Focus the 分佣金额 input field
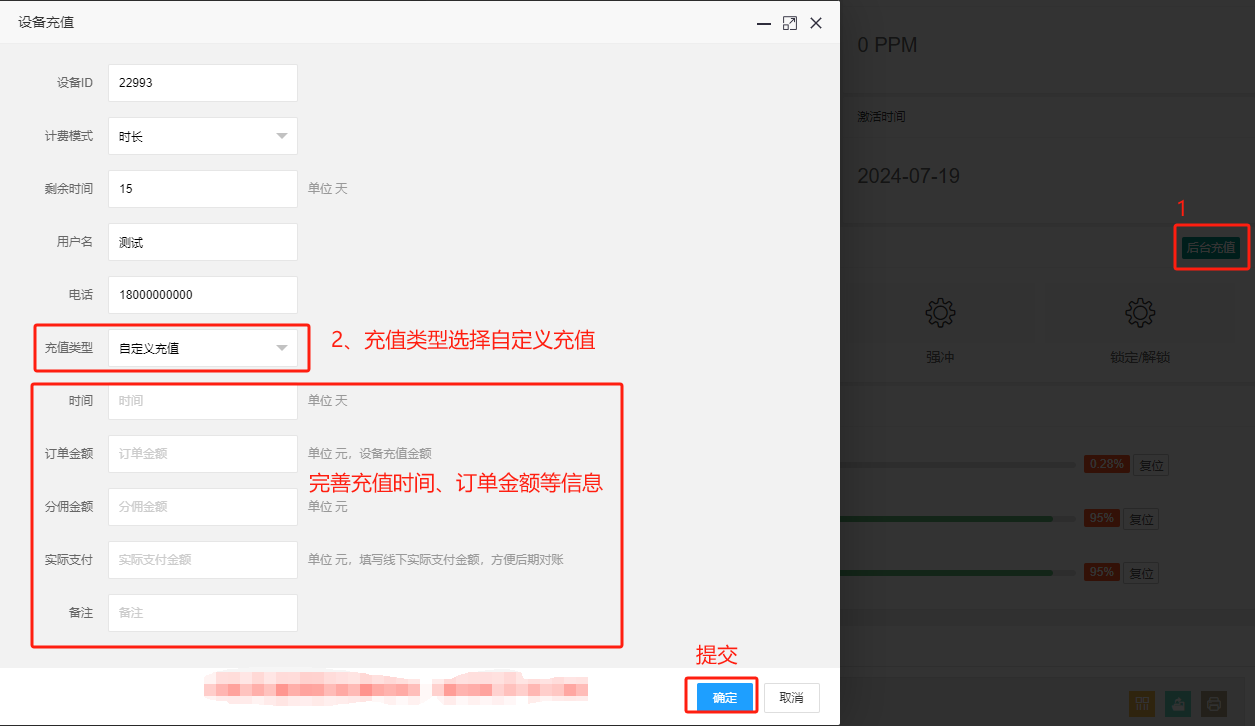 (203, 507)
